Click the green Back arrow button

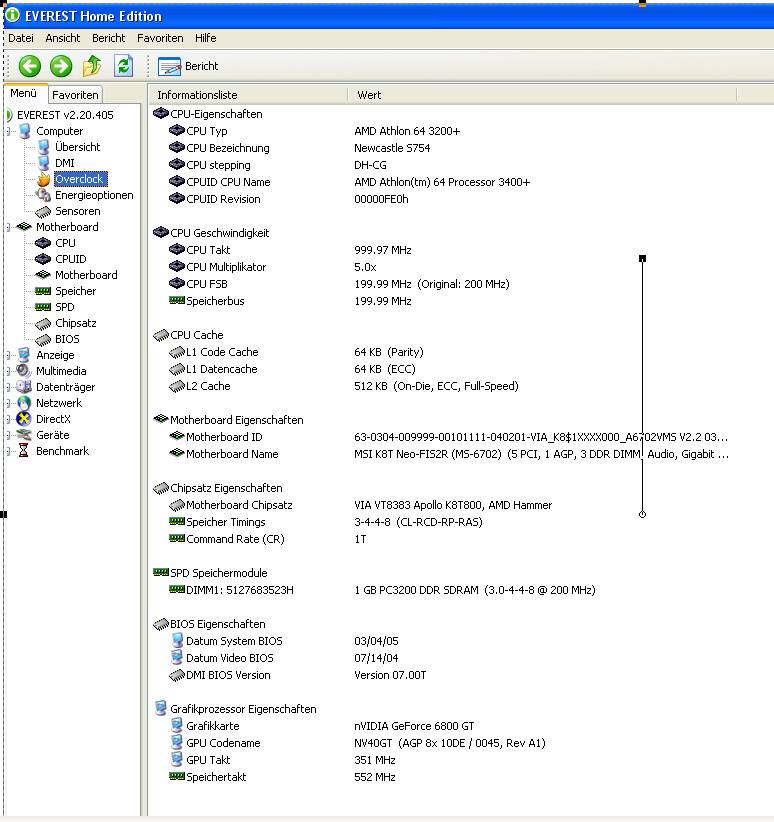[29, 66]
